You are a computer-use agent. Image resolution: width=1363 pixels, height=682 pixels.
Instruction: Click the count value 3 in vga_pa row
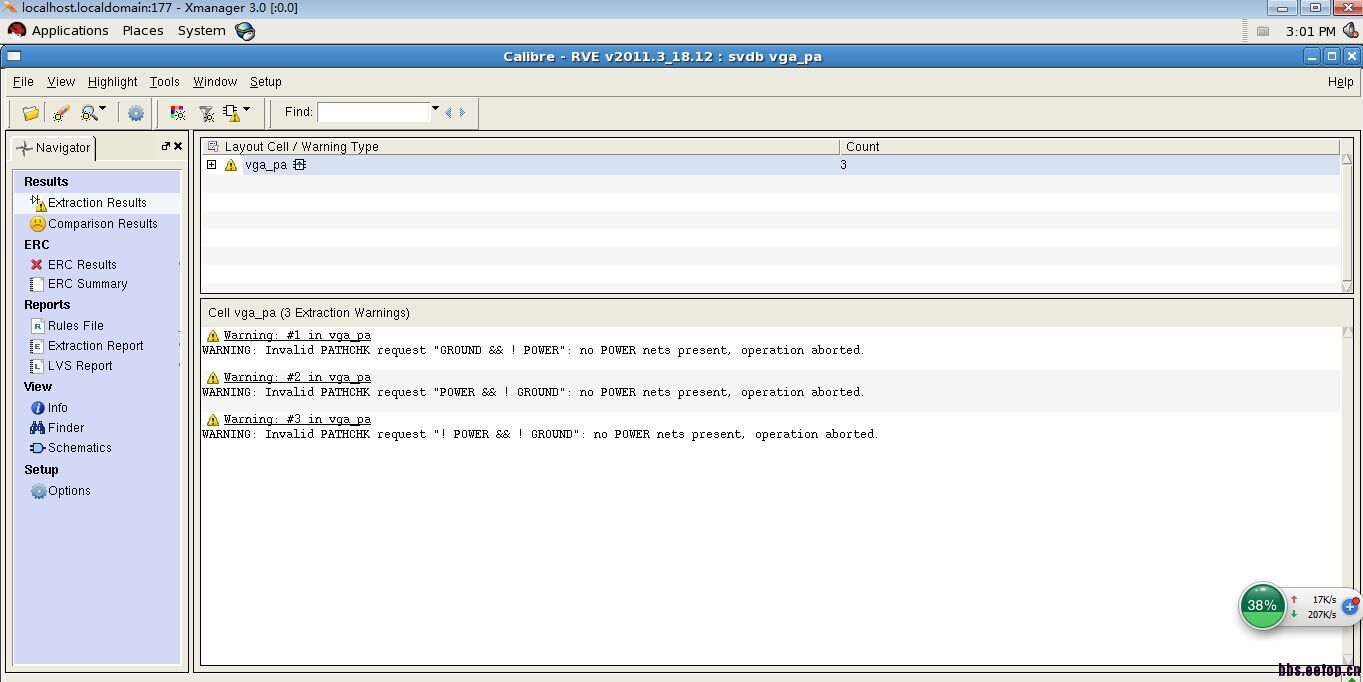(x=843, y=165)
